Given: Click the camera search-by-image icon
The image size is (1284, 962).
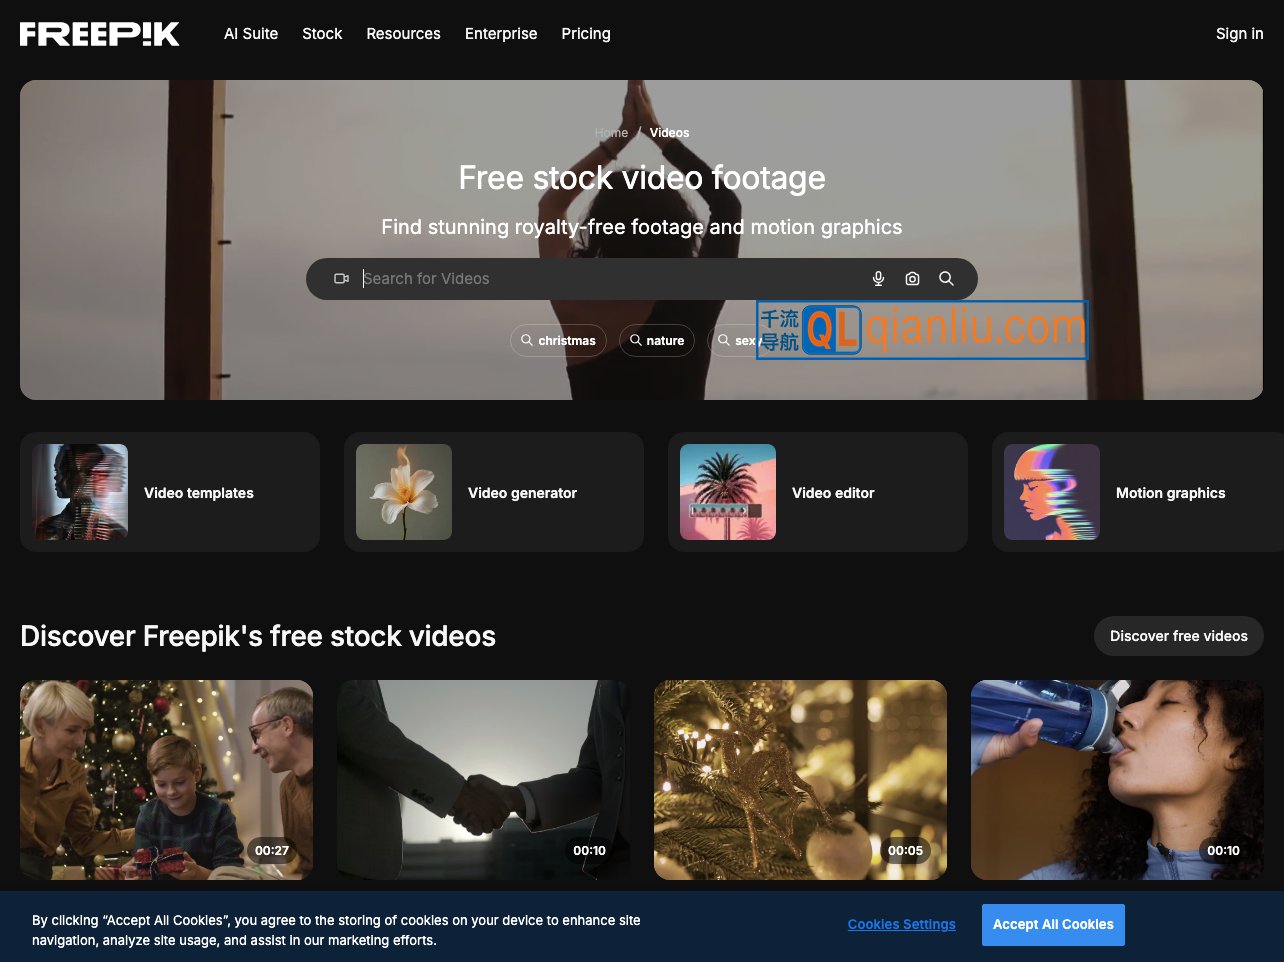Looking at the screenshot, I should [x=912, y=279].
